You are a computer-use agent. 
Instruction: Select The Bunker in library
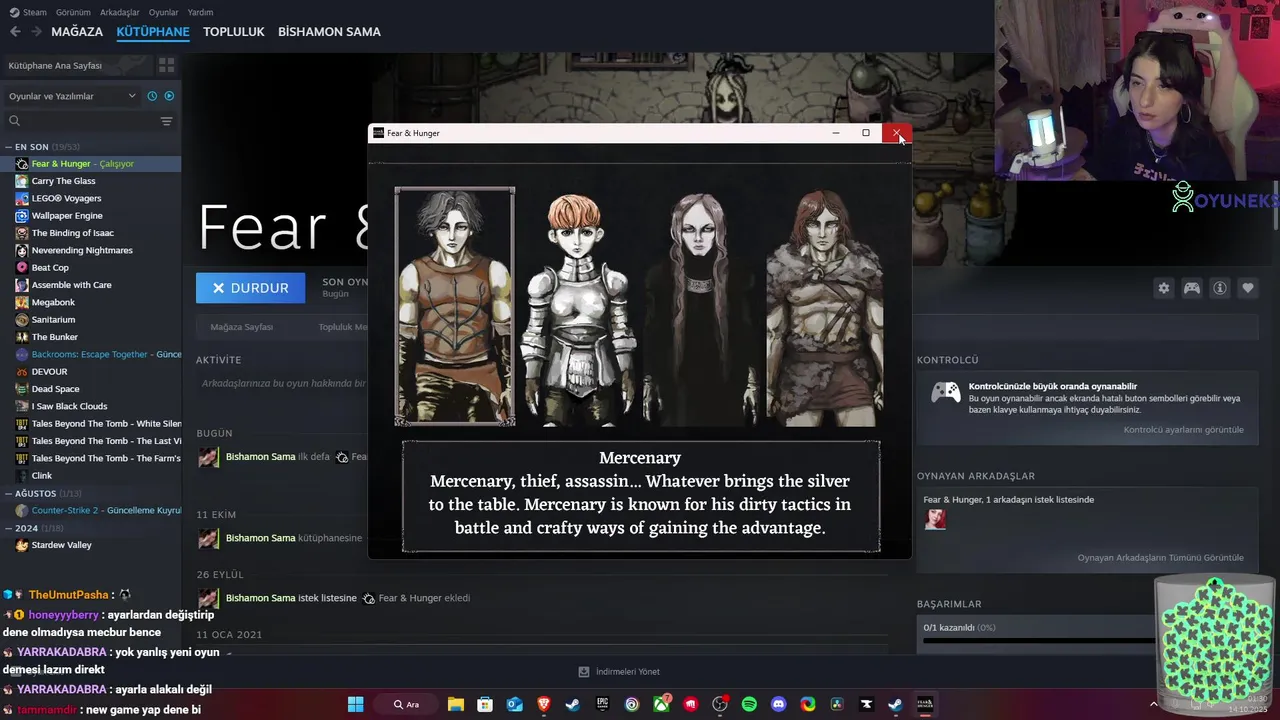pos(90,337)
